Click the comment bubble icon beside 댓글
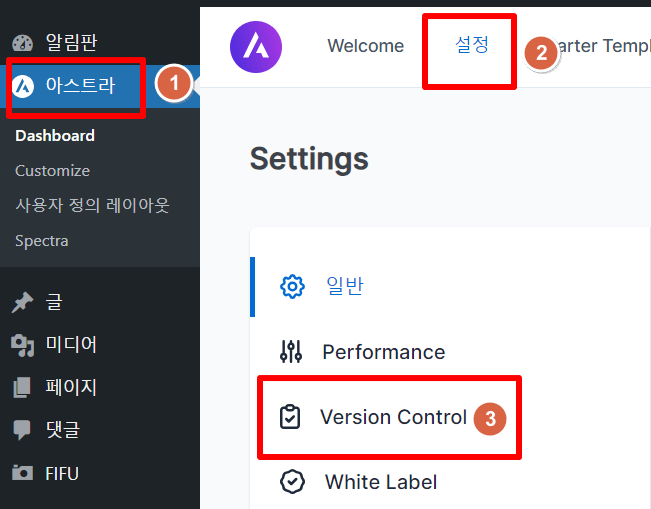 [22, 430]
